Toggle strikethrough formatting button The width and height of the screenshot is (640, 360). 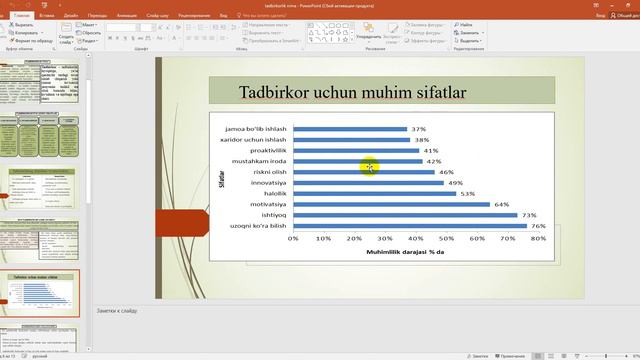pyautogui.click(x=140, y=38)
